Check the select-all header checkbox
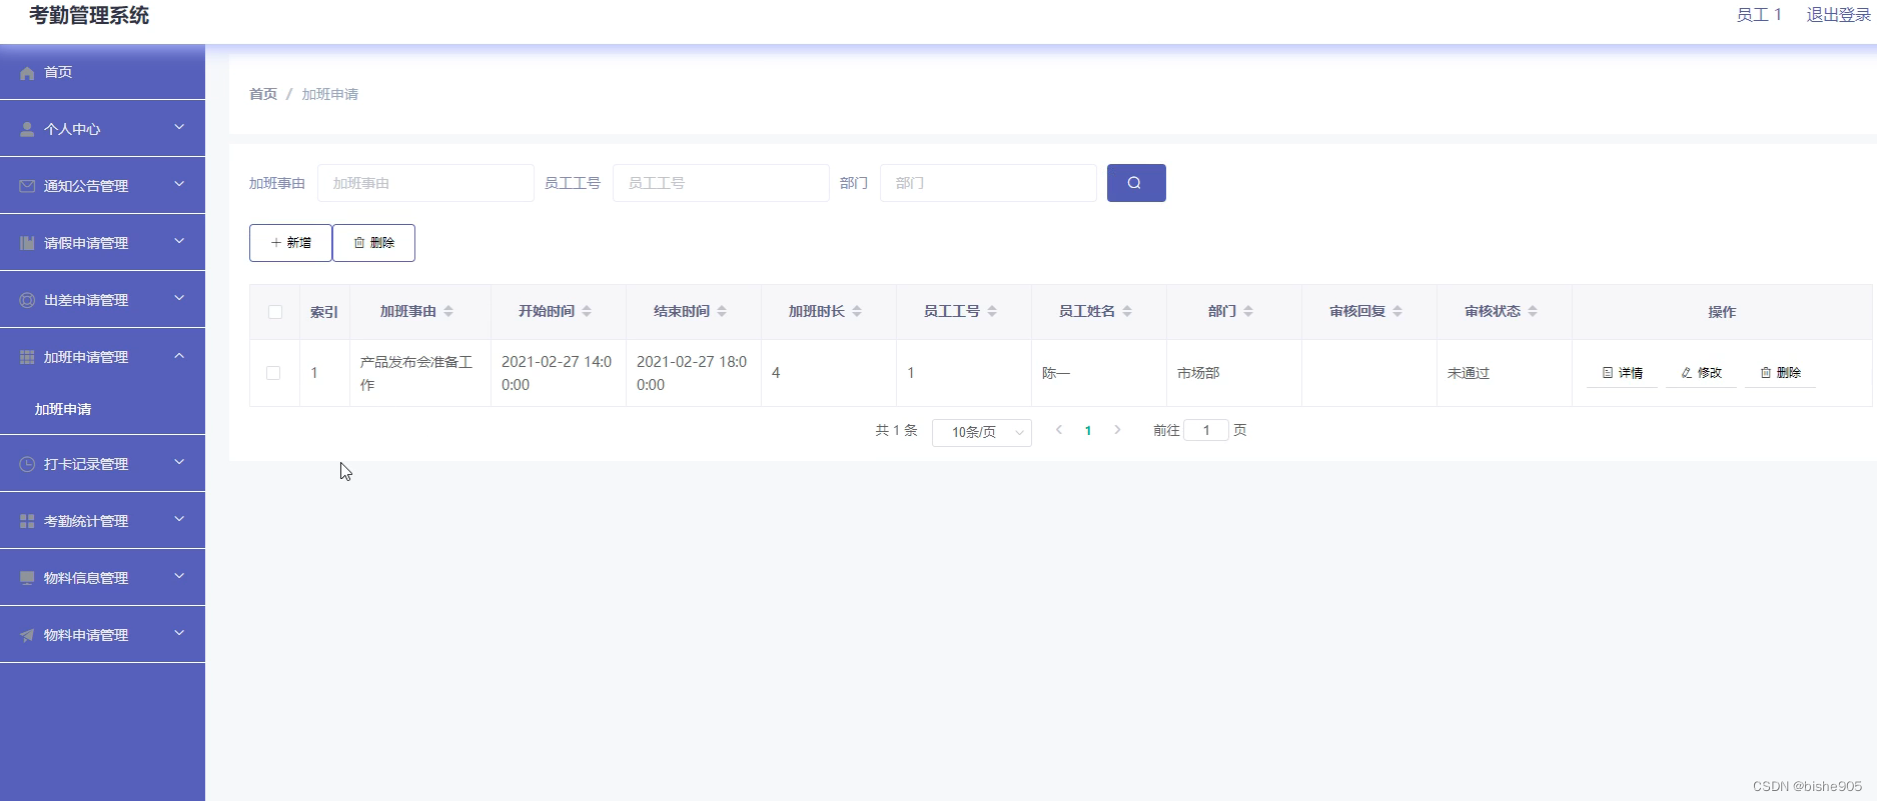The image size is (1877, 801). click(x=275, y=312)
